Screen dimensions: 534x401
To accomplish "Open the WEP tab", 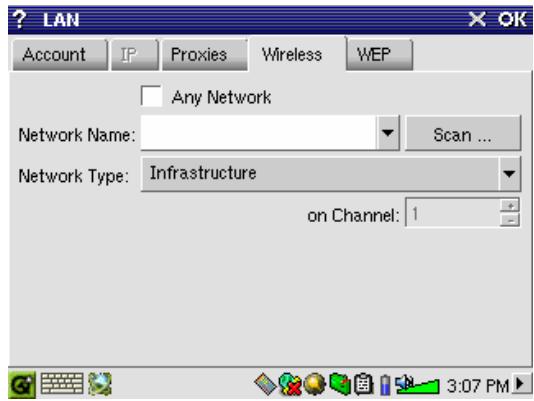I will (x=379, y=55).
